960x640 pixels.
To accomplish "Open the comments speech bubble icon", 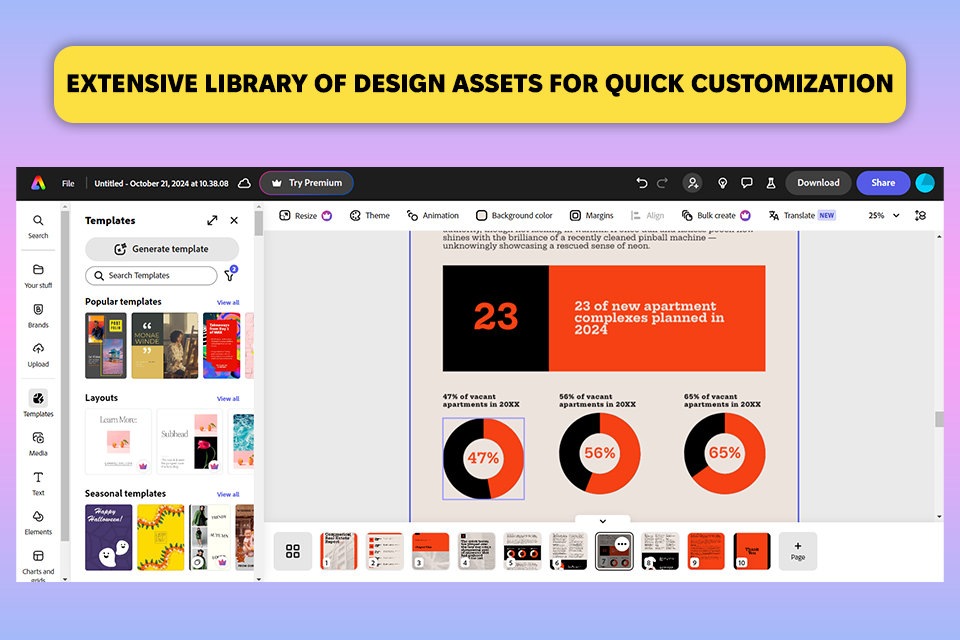I will 746,183.
